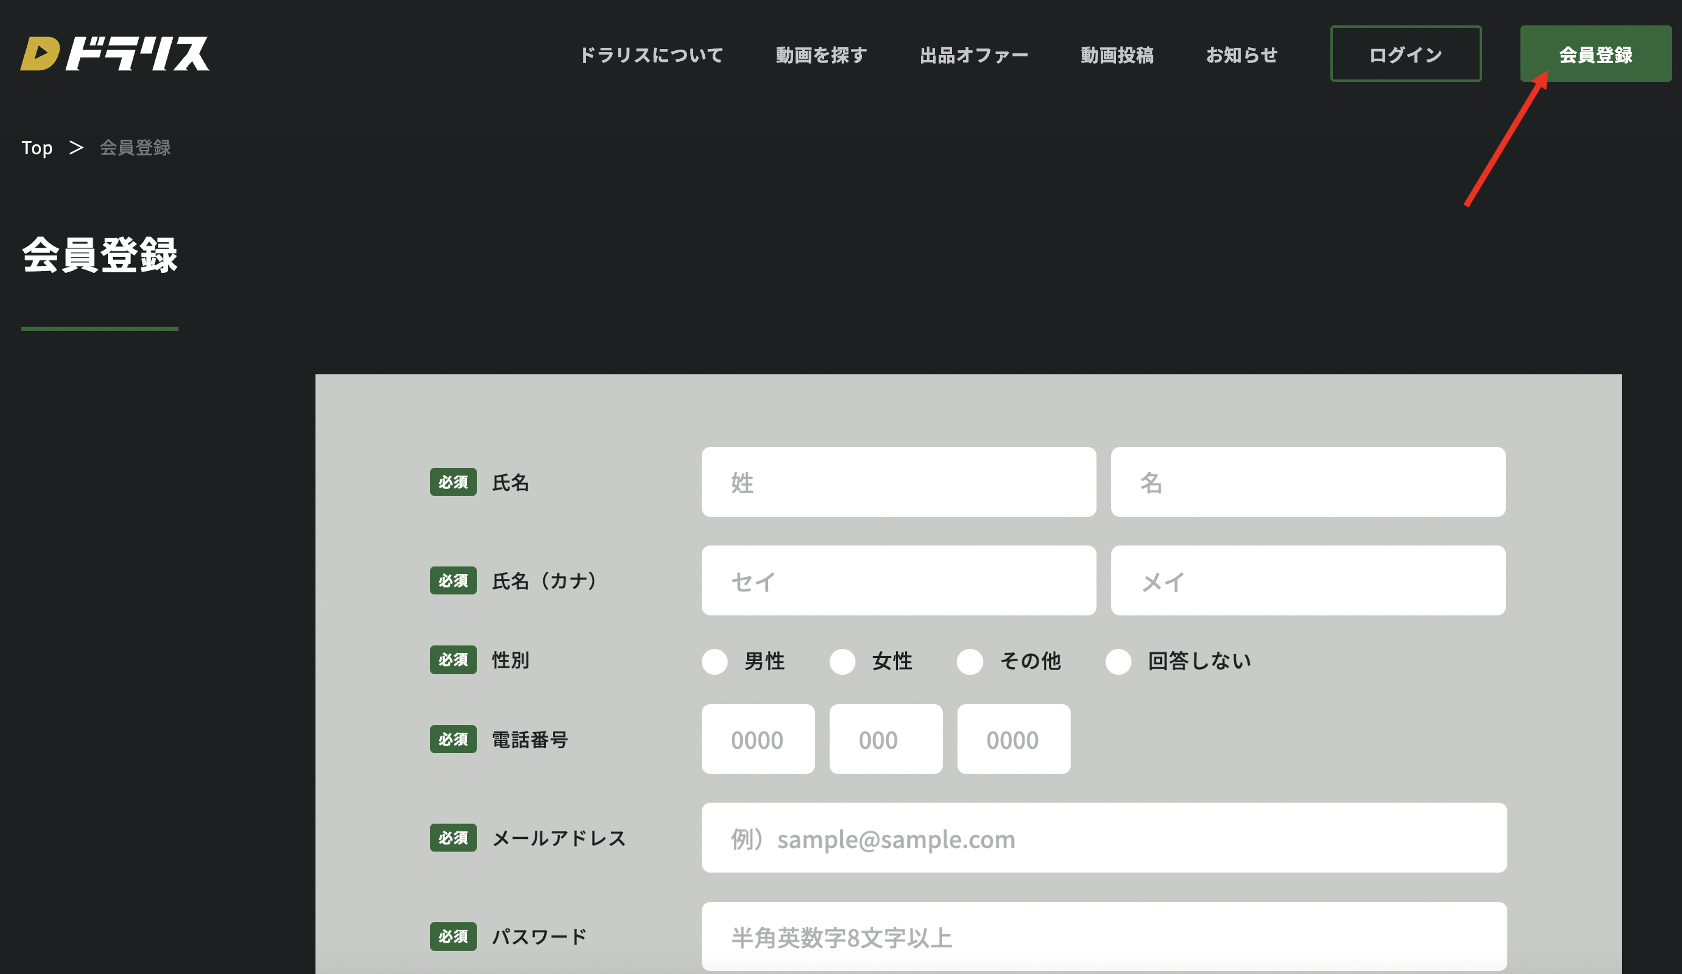Open お知らせ news page
The height and width of the screenshot is (974, 1682).
(x=1241, y=55)
